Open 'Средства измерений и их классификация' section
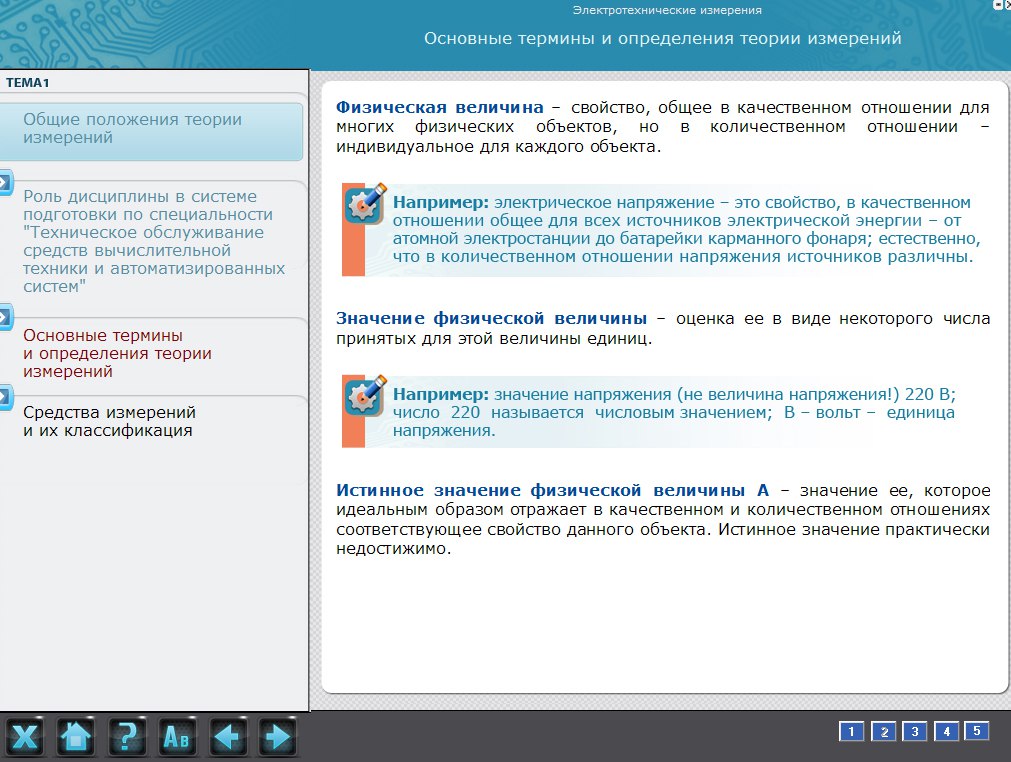 108,422
